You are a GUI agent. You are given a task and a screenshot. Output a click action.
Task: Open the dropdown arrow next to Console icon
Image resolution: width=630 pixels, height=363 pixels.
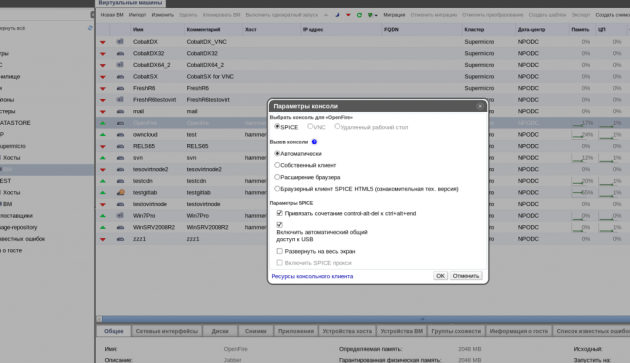[x=376, y=15]
